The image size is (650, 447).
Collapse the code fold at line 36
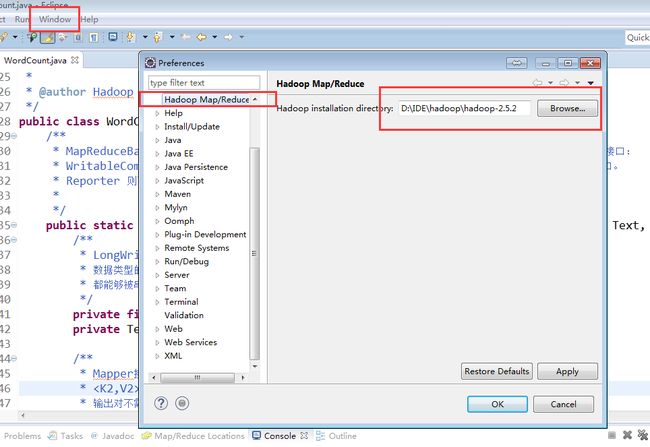(x=15, y=240)
